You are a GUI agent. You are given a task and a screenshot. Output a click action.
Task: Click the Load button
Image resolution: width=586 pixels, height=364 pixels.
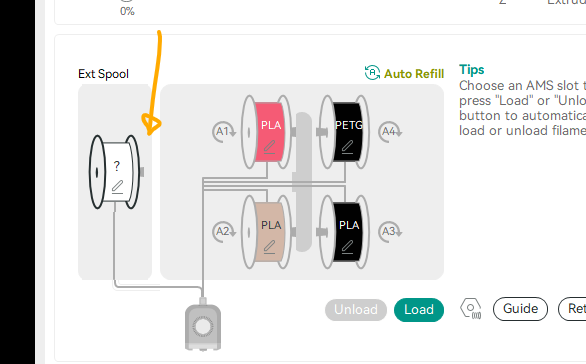click(419, 310)
